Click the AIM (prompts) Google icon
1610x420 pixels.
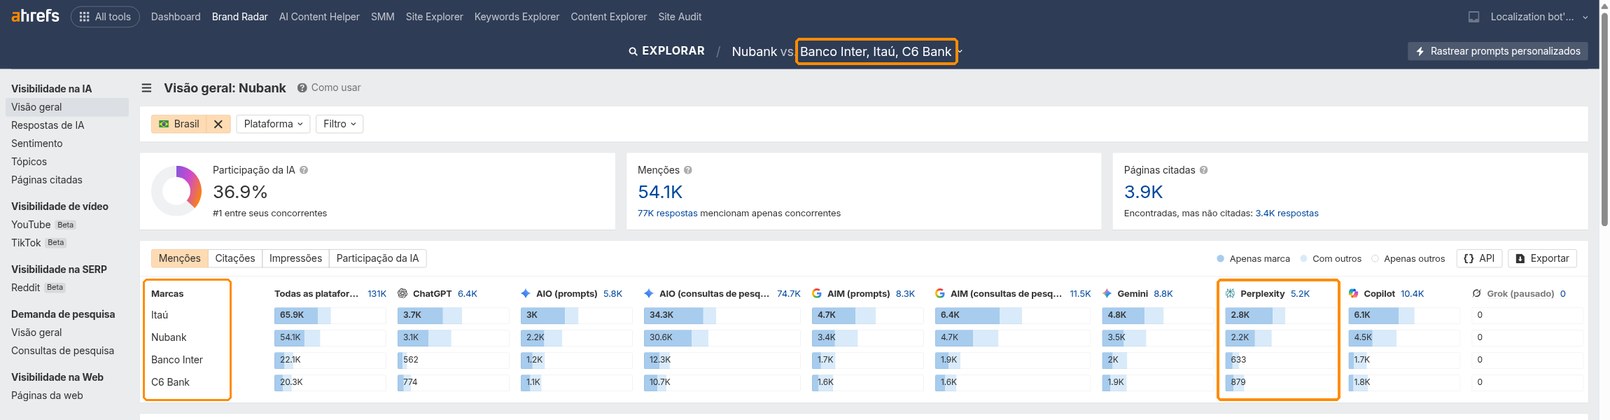pyautogui.click(x=817, y=294)
